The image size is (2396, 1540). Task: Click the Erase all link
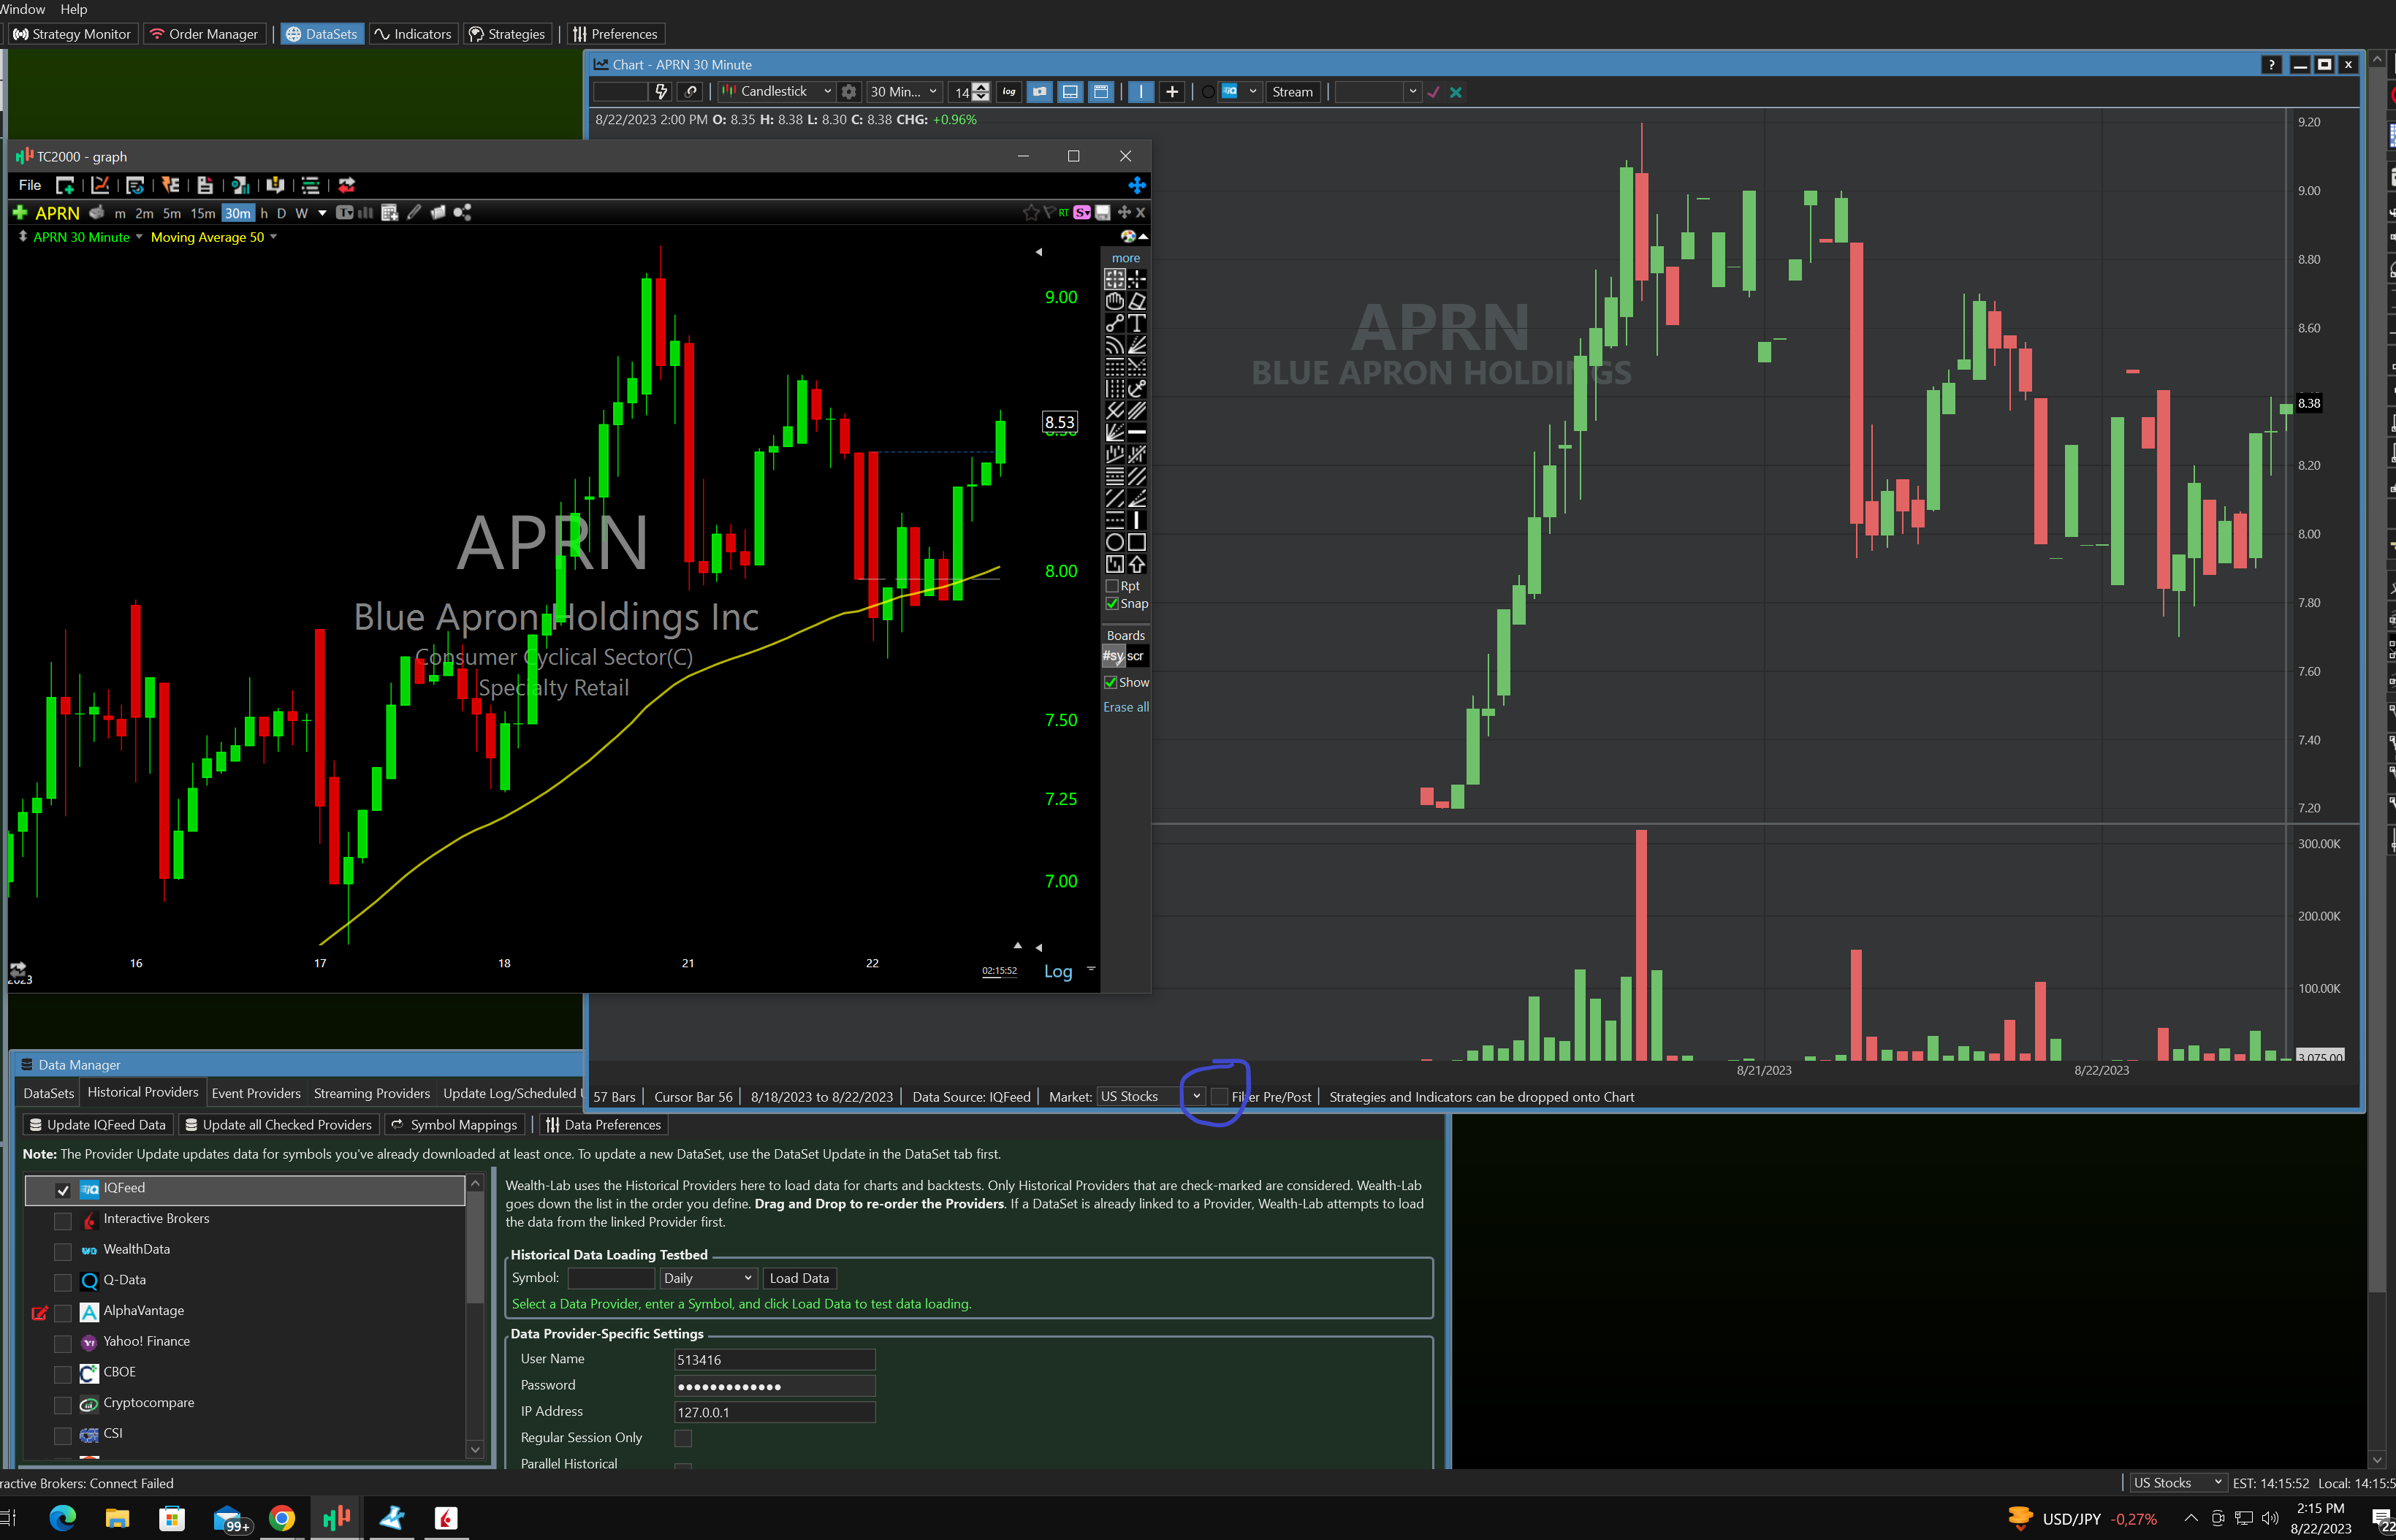click(x=1126, y=707)
